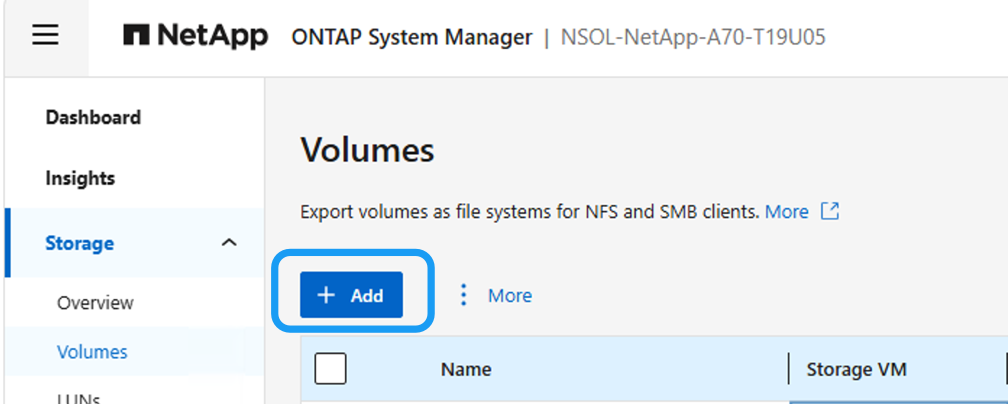Open the hamburger navigation menu
The image size is (1008, 404).
pyautogui.click(x=46, y=35)
